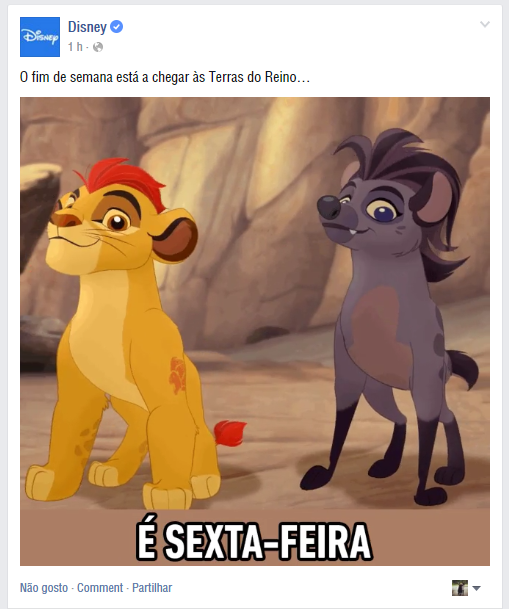Open the Disney page profile picture
The height and width of the screenshot is (609, 509).
(x=40, y=37)
